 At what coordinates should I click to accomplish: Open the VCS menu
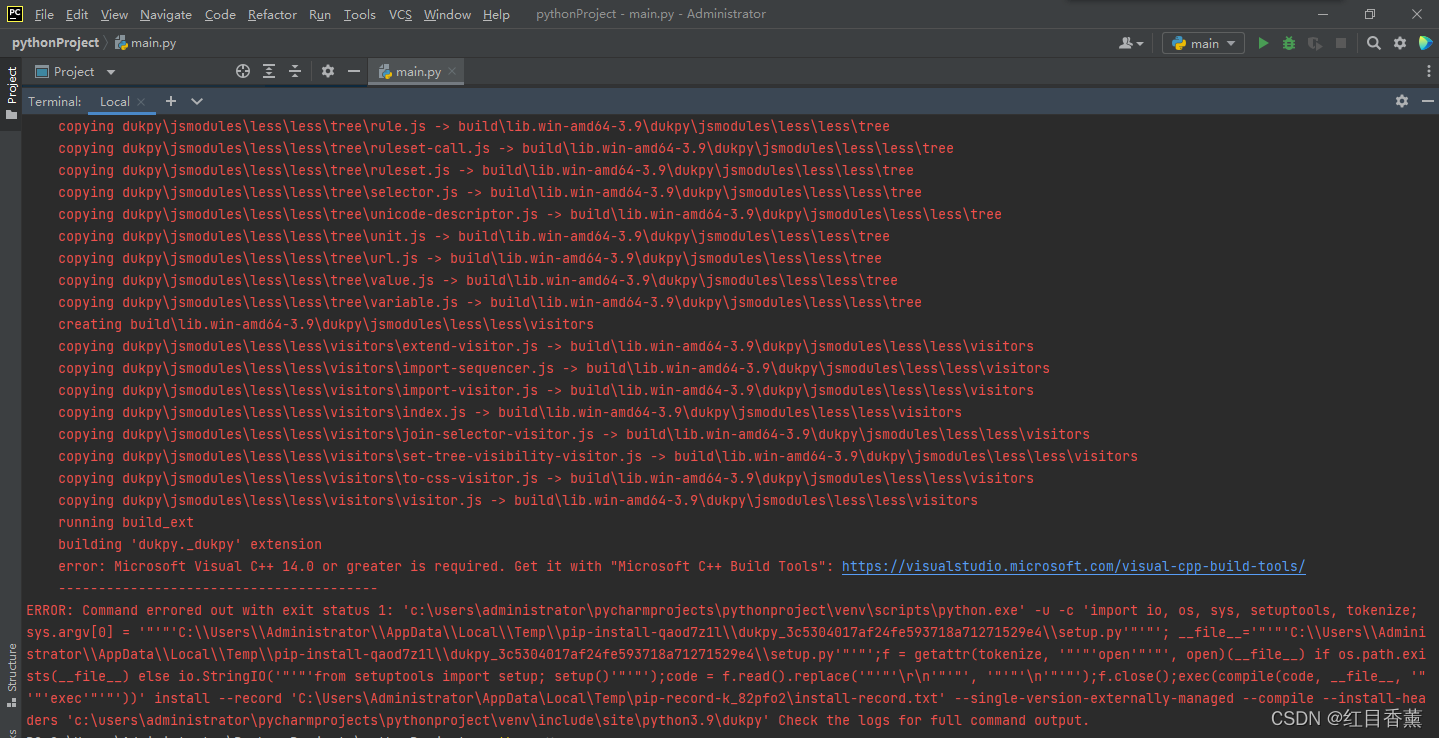[x=400, y=14]
